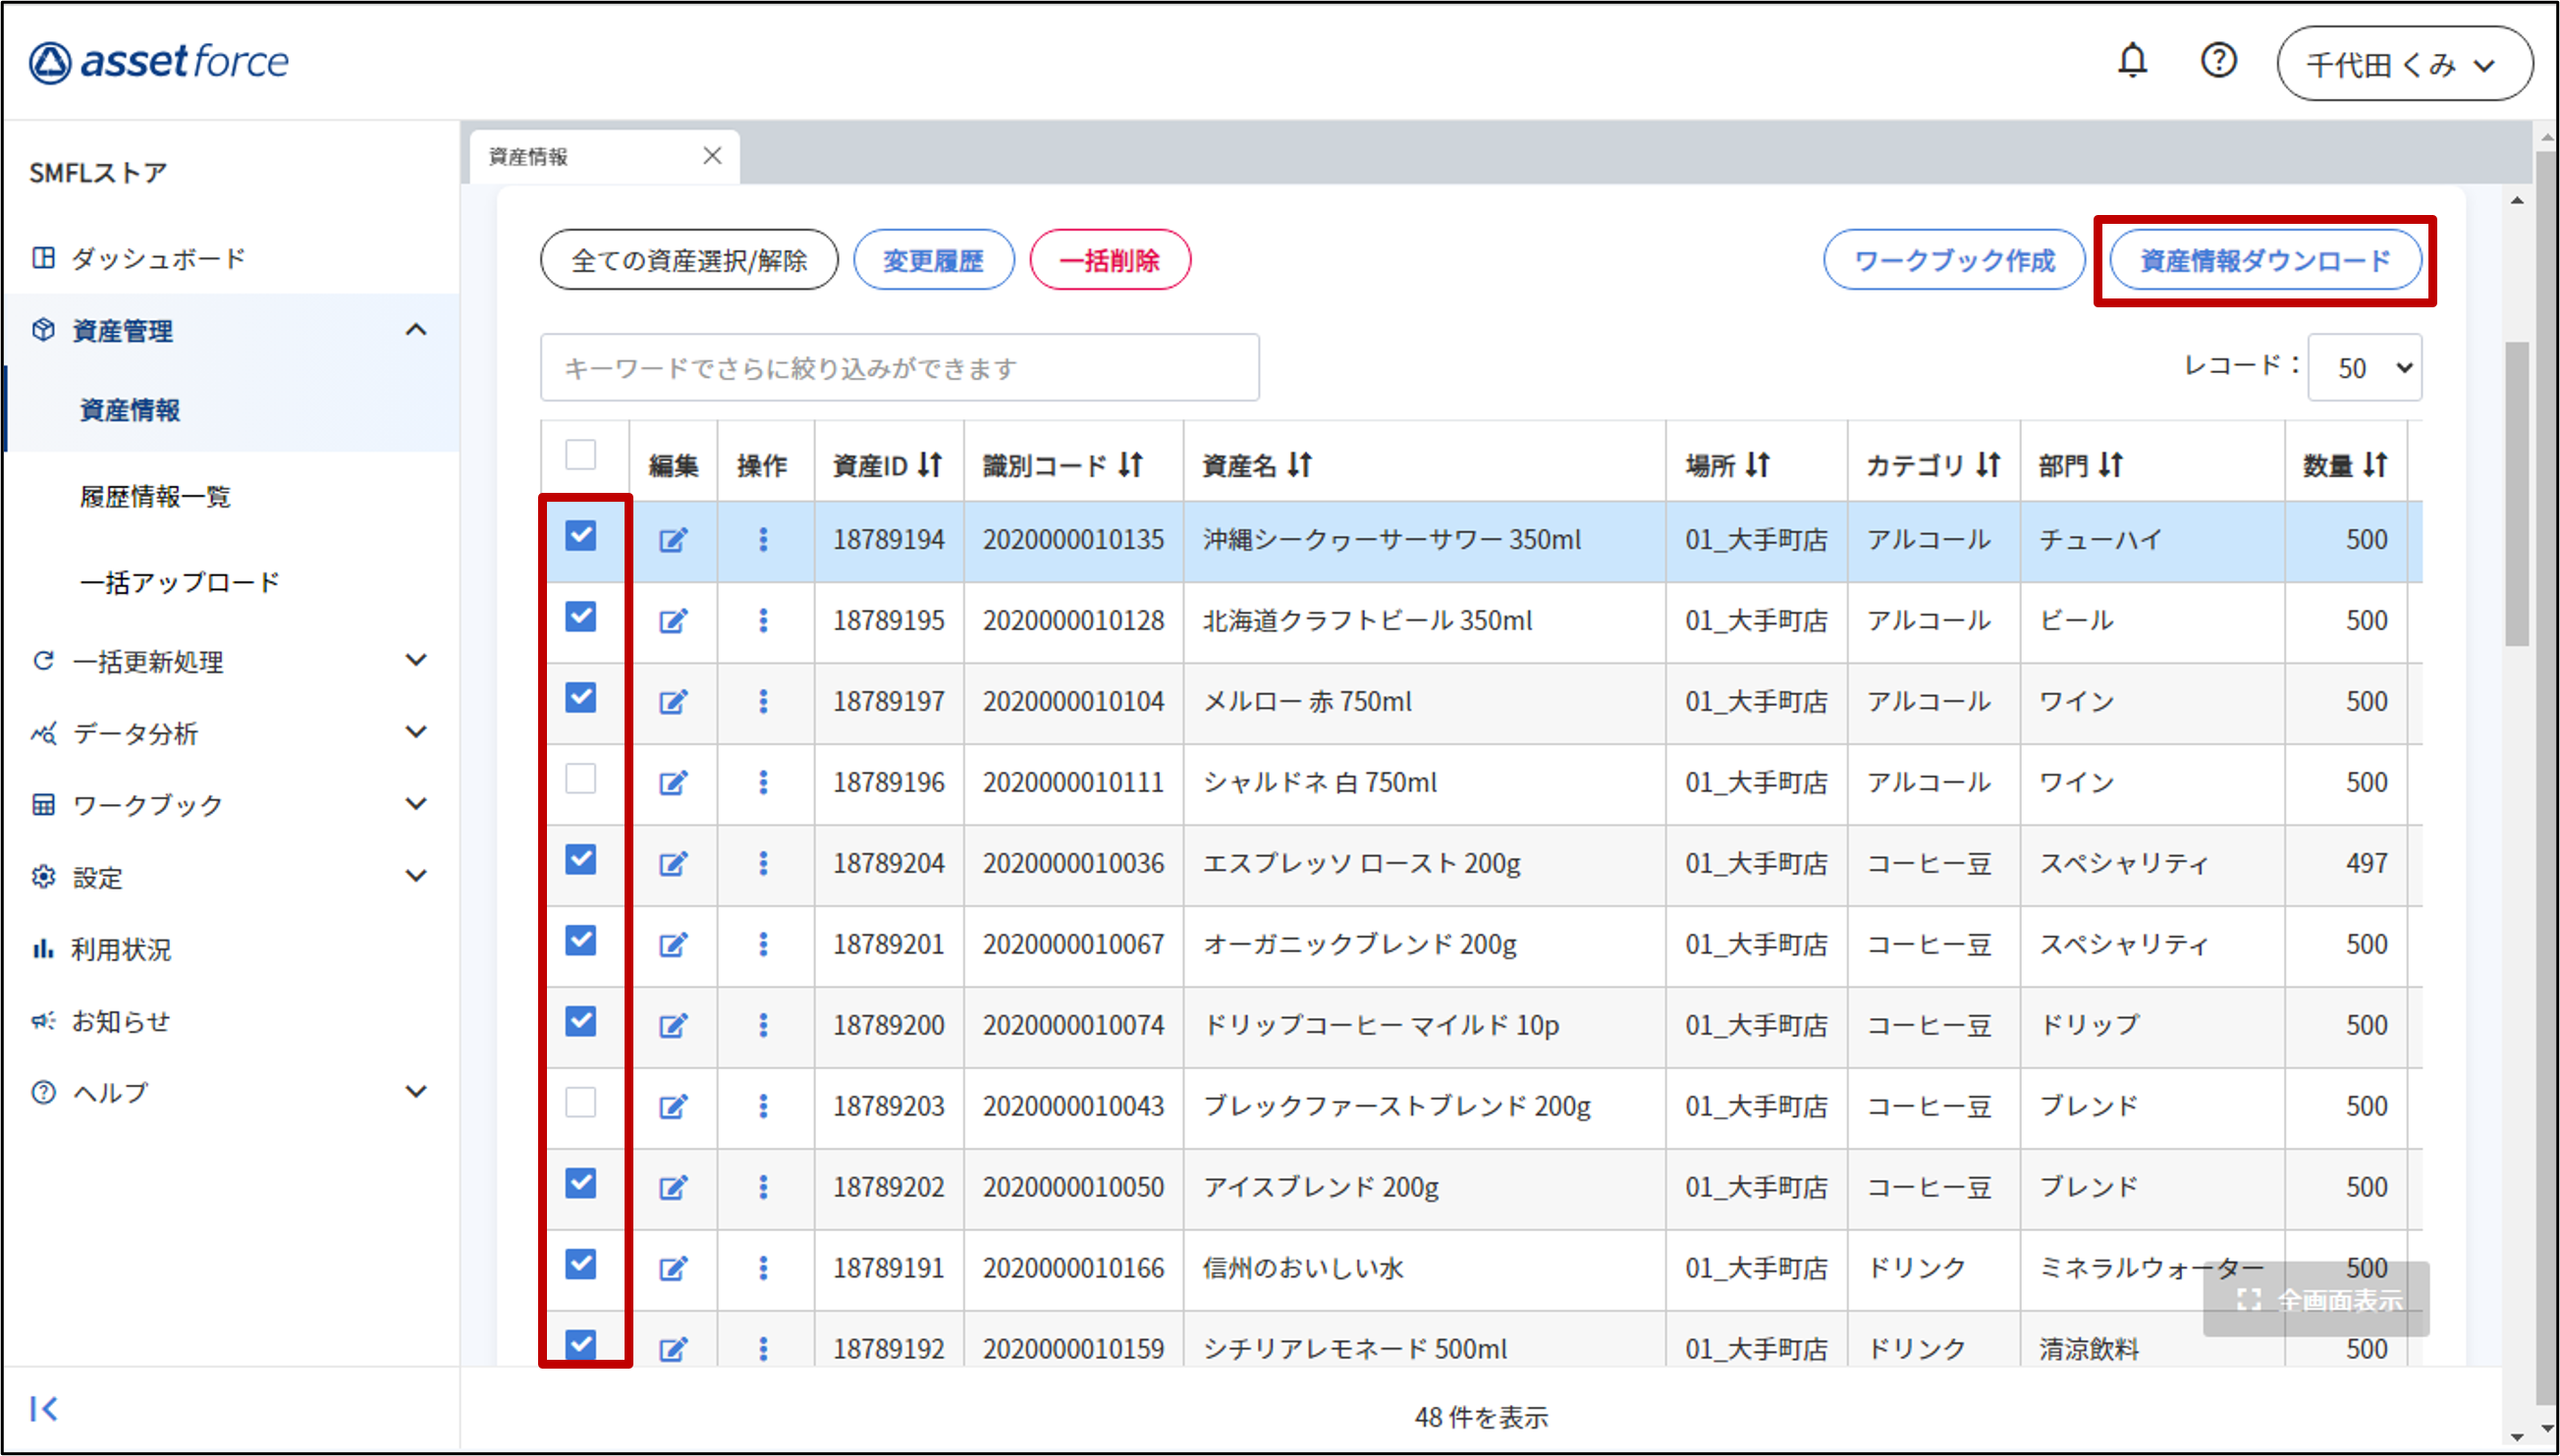Click the notification bell icon
2560x1456 pixels.
coord(2132,61)
